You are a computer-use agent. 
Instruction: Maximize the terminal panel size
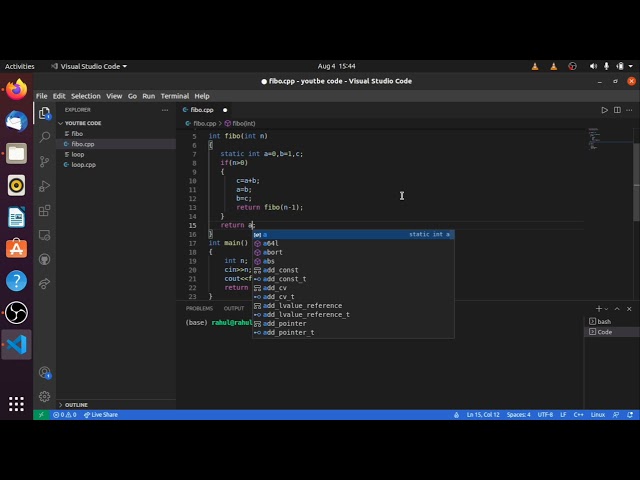tap(618, 309)
